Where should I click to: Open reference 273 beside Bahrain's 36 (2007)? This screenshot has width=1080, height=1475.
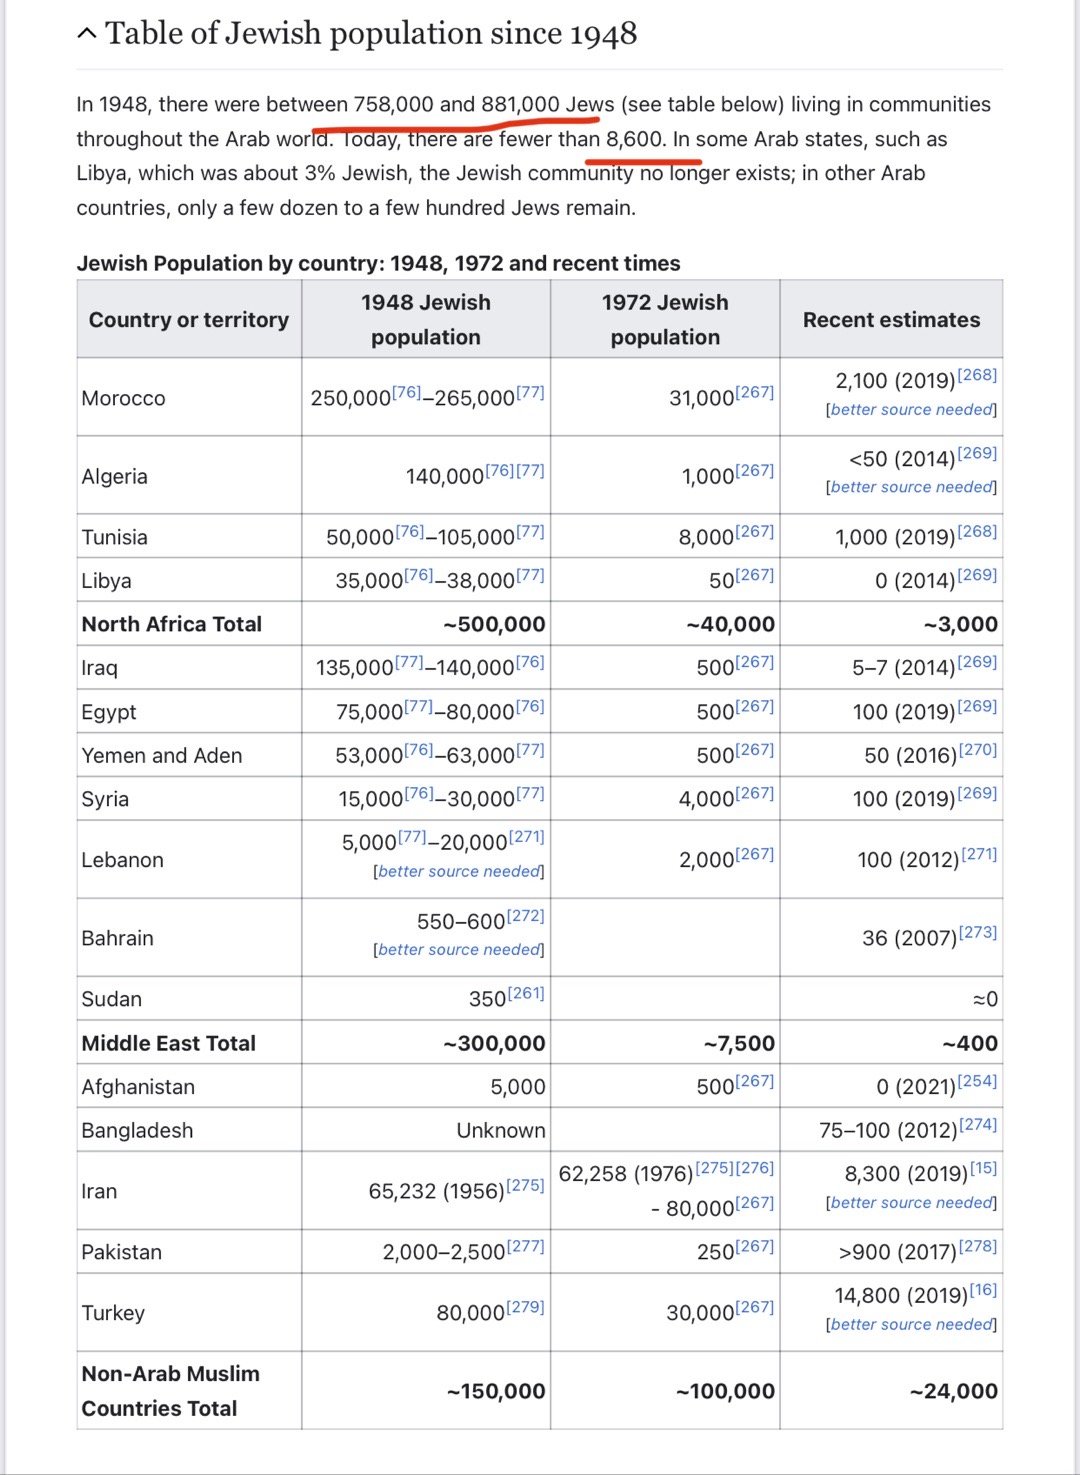click(977, 932)
